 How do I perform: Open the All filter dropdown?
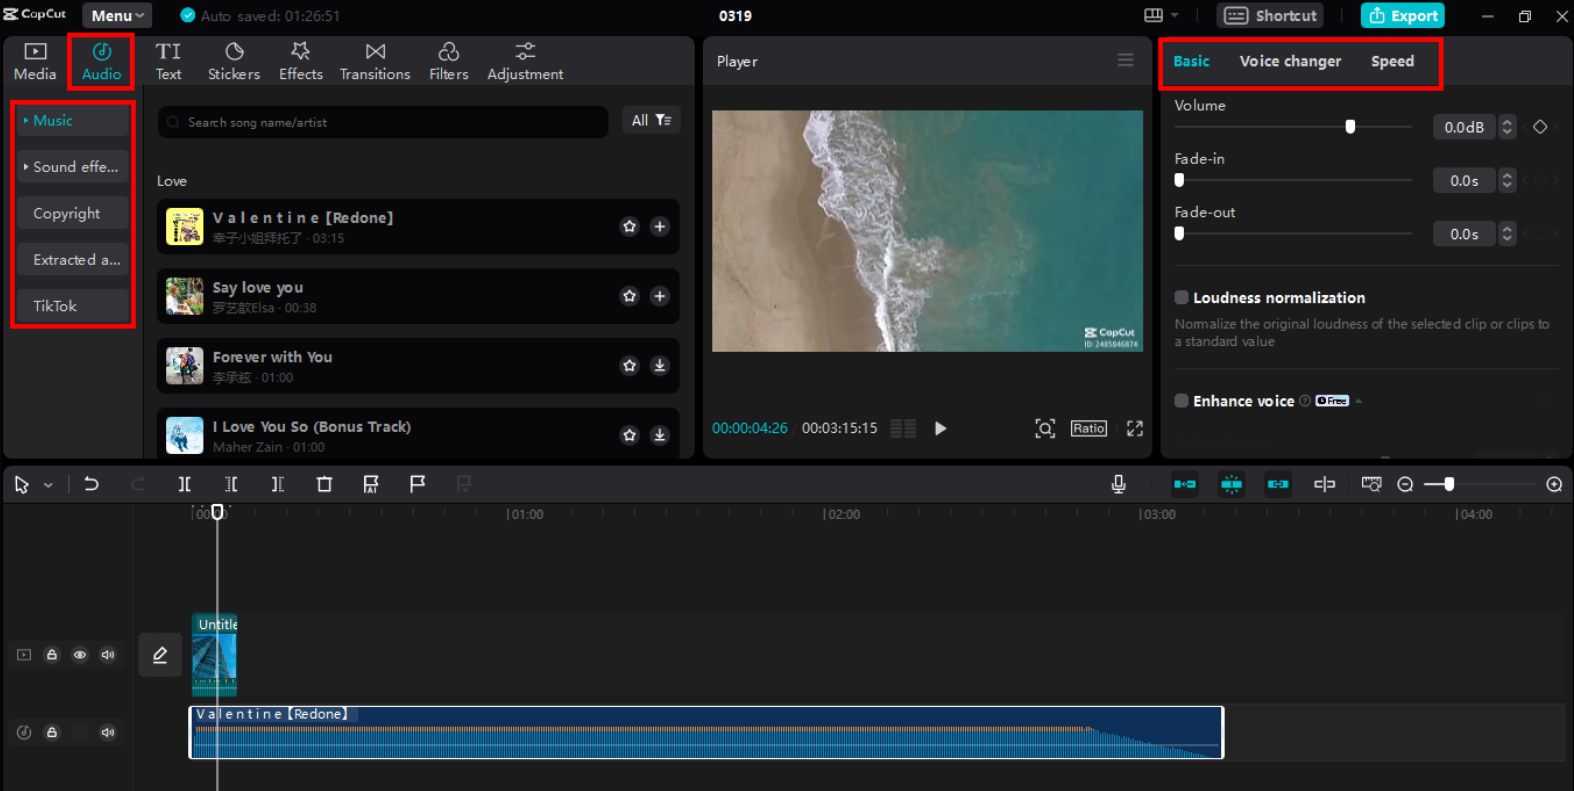coord(651,120)
